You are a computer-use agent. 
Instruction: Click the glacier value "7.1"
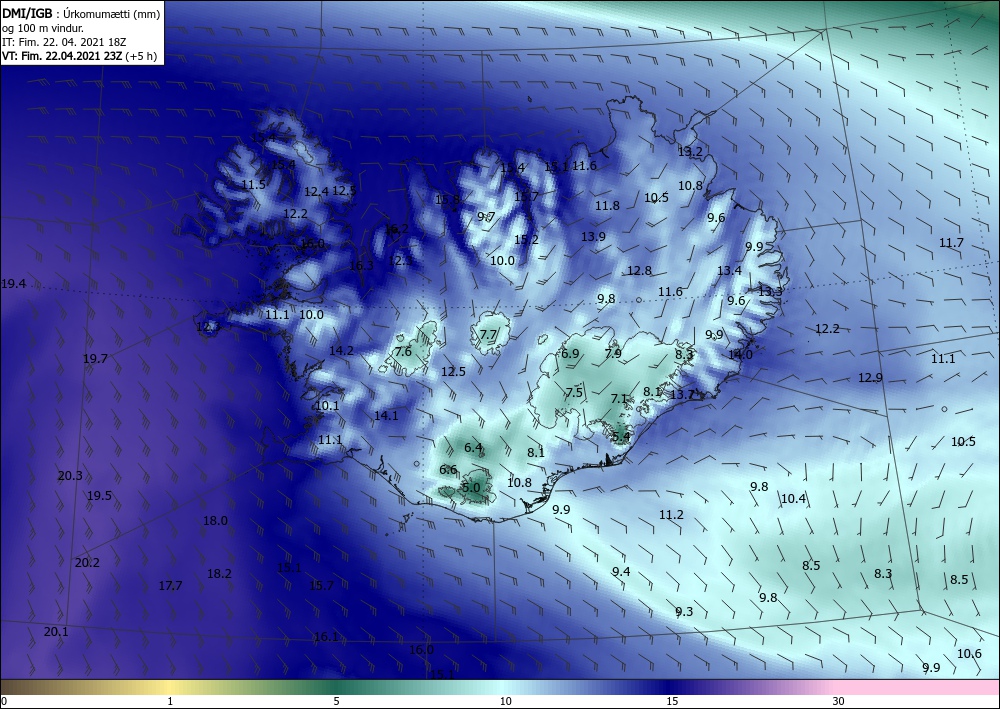[x=619, y=399]
